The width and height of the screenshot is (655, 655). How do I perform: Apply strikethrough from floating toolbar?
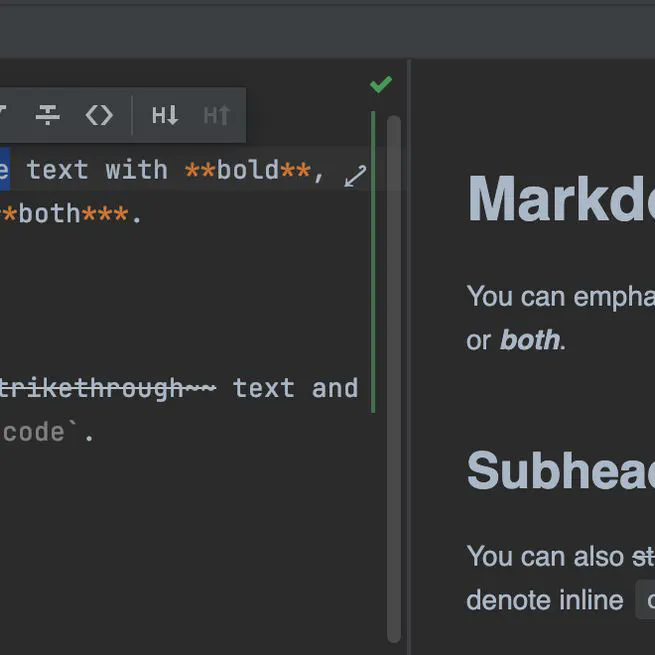48,115
